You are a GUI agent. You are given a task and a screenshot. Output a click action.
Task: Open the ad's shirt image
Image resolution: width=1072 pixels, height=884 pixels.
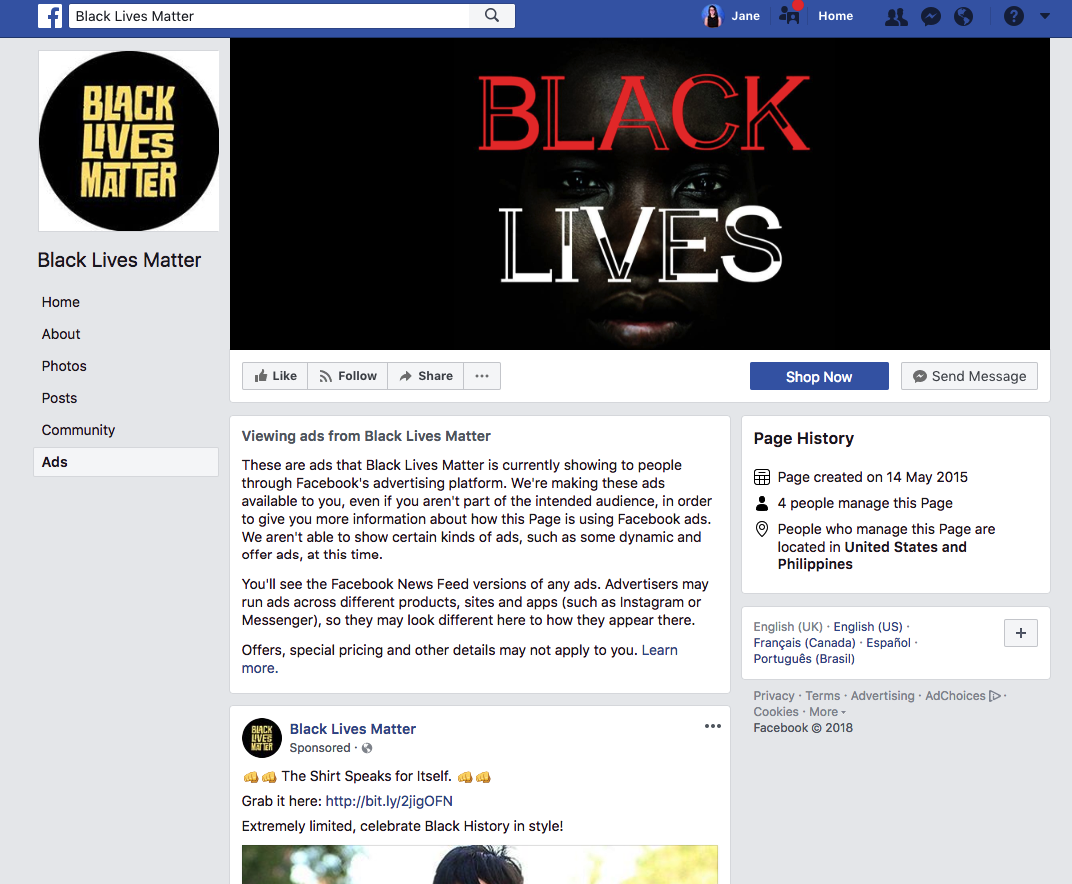[480, 864]
